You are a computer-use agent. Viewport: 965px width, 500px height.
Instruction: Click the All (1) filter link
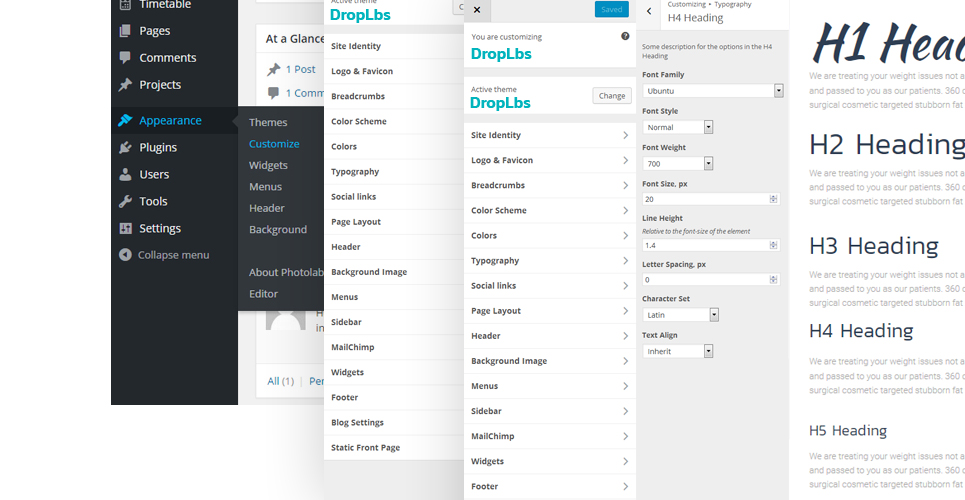coord(281,381)
